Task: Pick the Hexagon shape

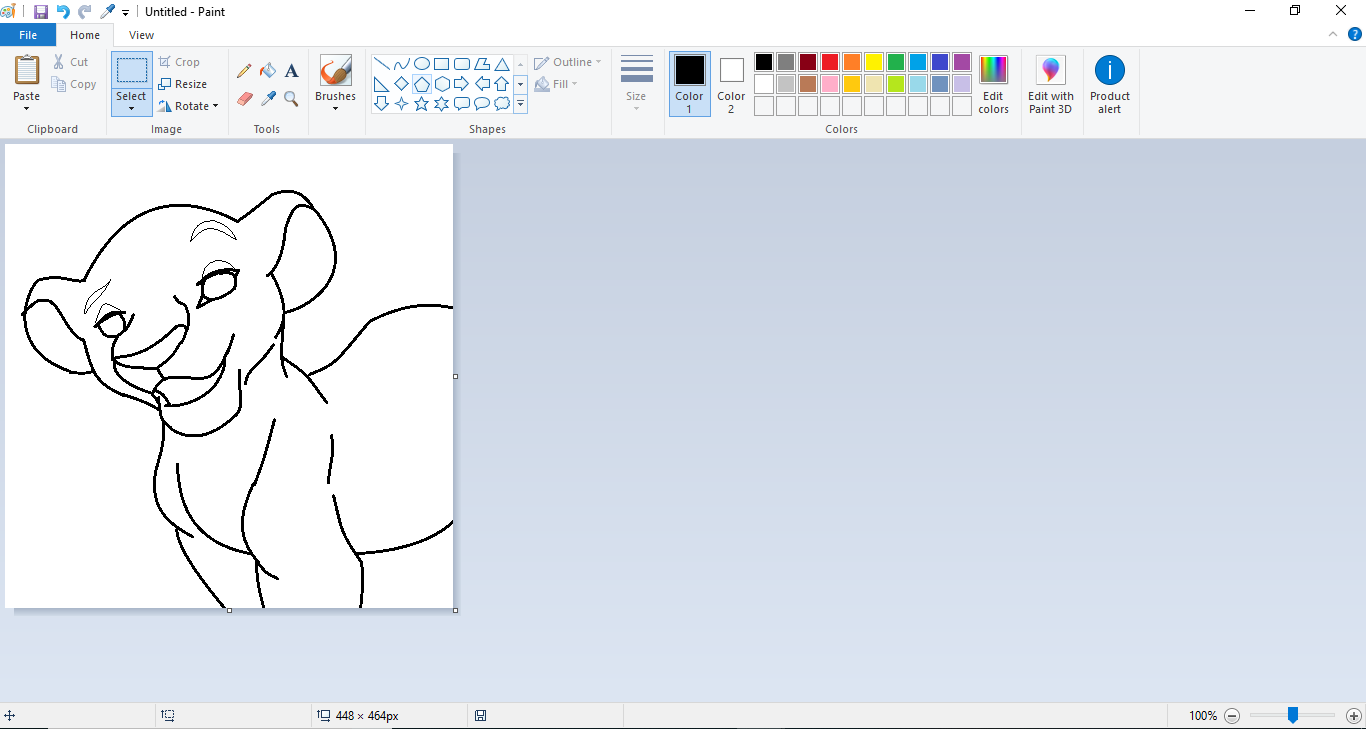Action: pos(441,84)
